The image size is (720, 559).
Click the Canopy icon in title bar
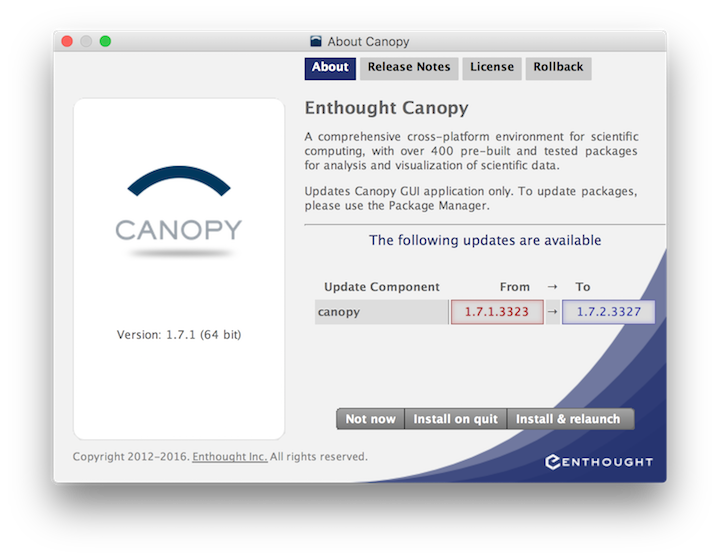315,41
